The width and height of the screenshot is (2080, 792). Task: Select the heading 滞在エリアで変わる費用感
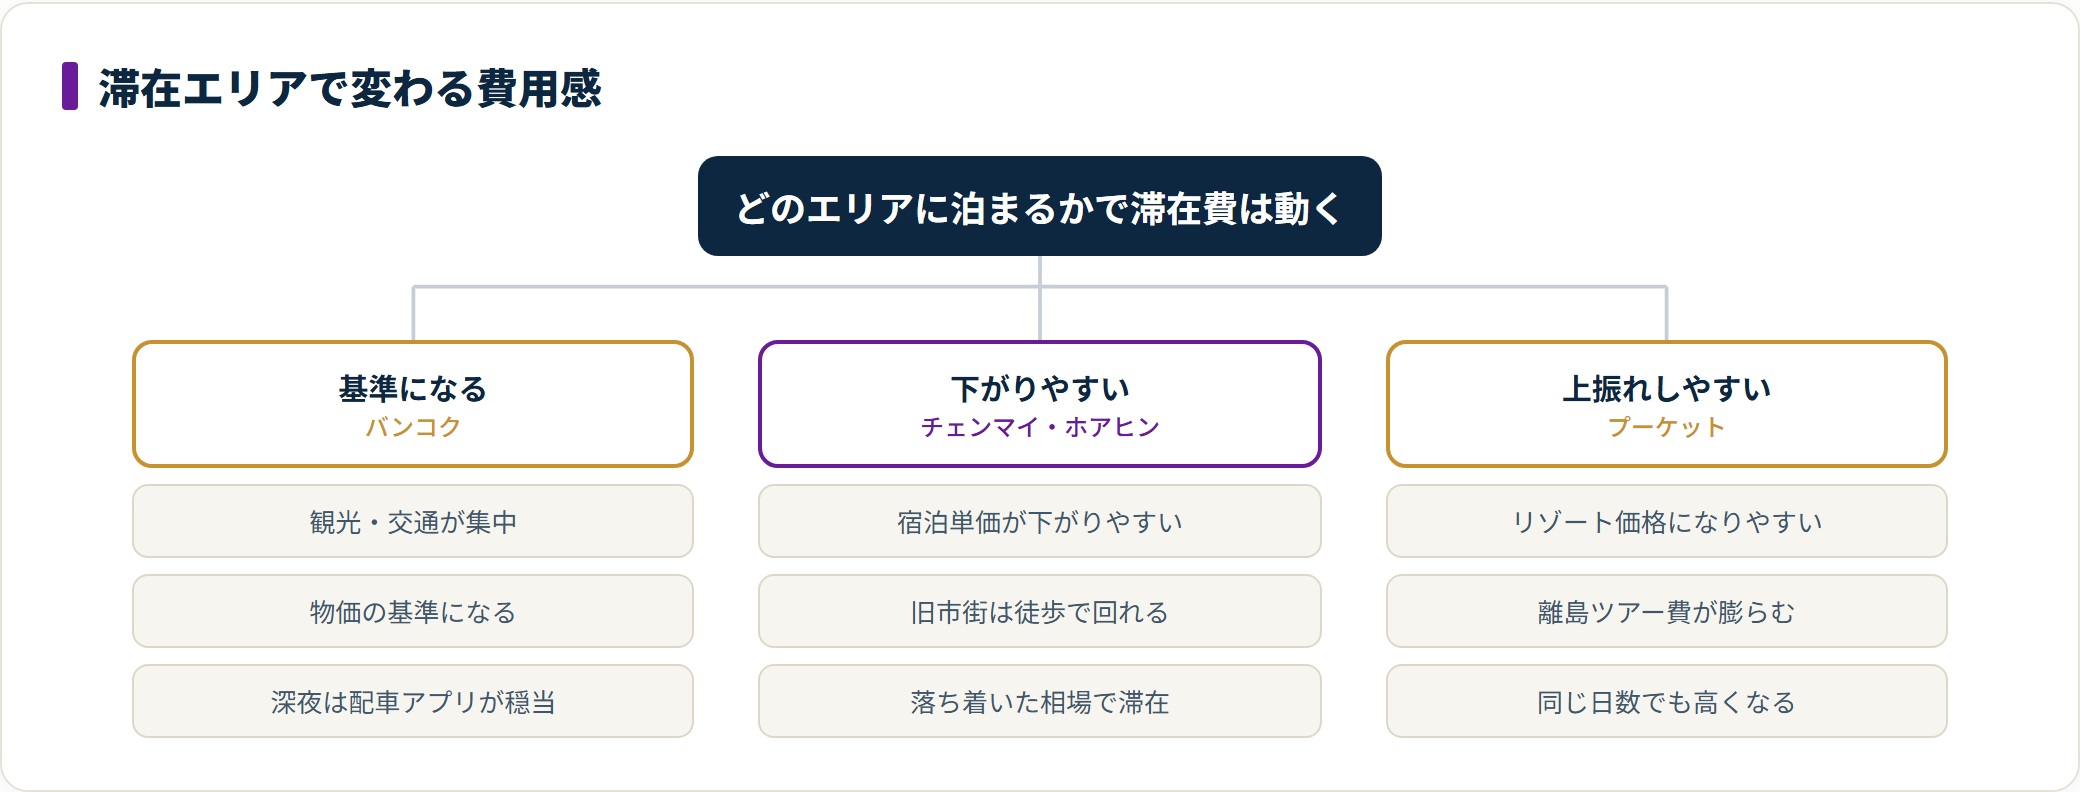350,88
